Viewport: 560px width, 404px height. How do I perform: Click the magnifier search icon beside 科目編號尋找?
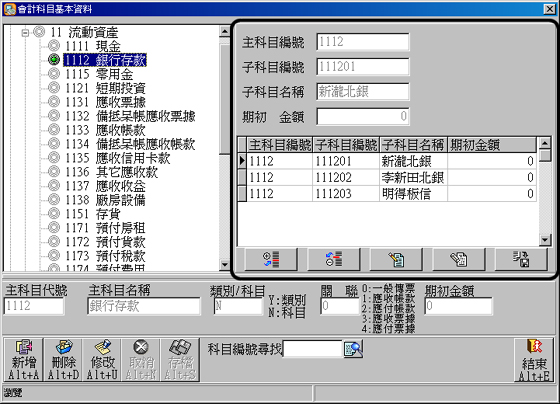(353, 349)
